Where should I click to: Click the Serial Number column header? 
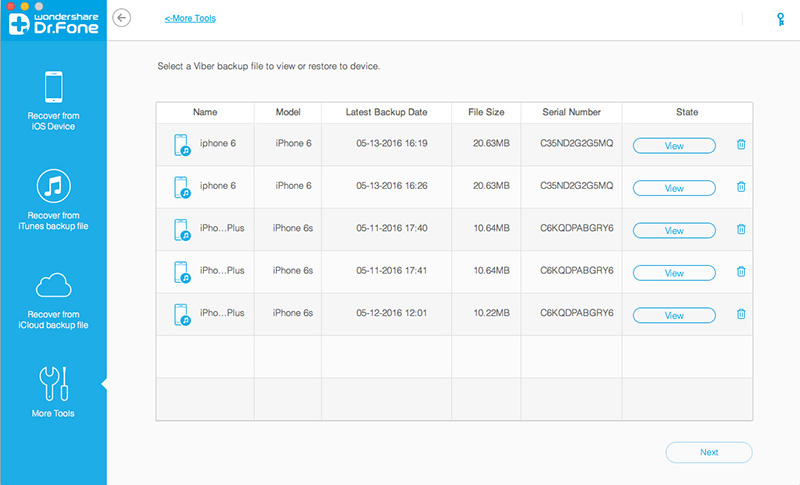[571, 112]
